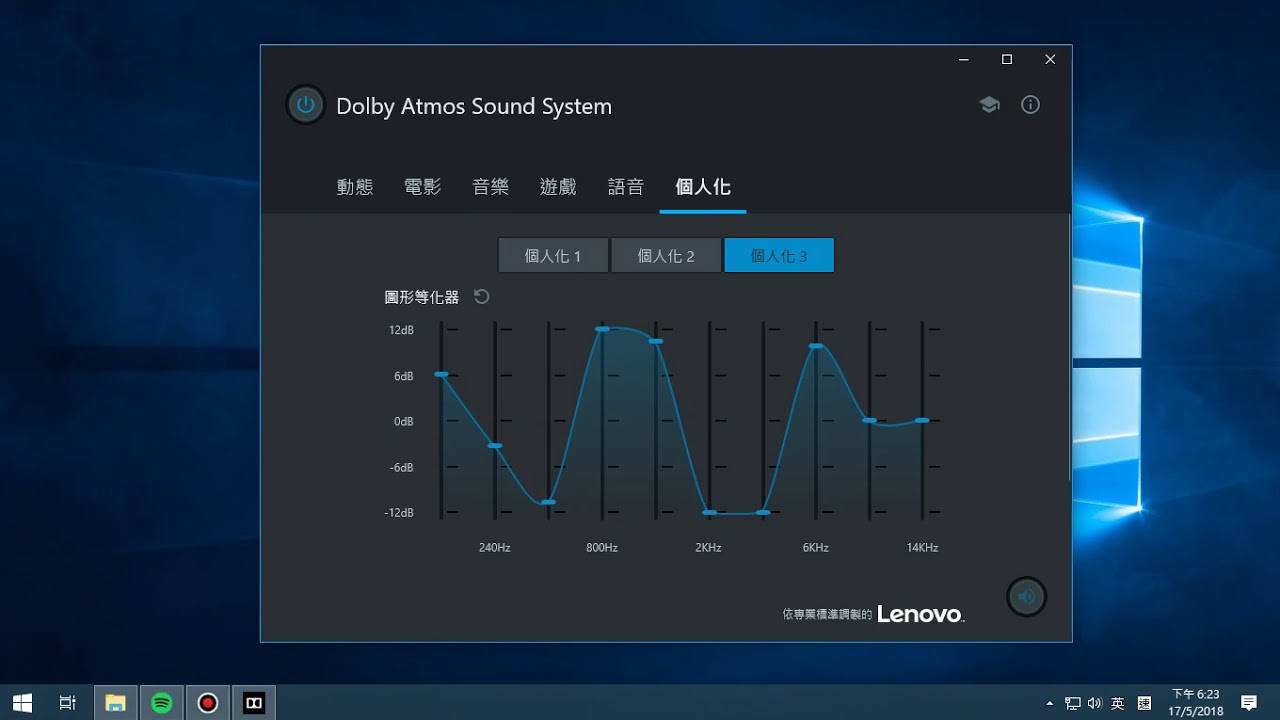Click the EQ handle between 2KHz and 6KHz
The image size is (1280, 720).
coord(763,512)
